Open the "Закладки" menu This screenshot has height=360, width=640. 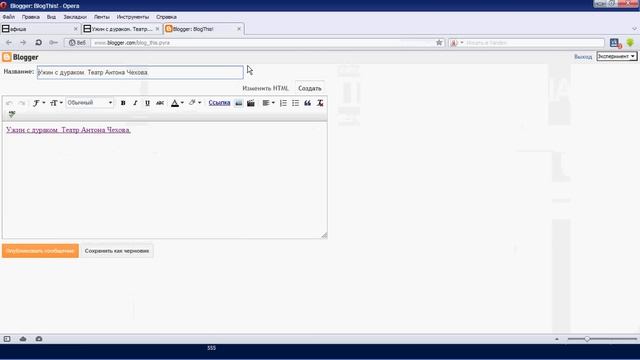75,17
